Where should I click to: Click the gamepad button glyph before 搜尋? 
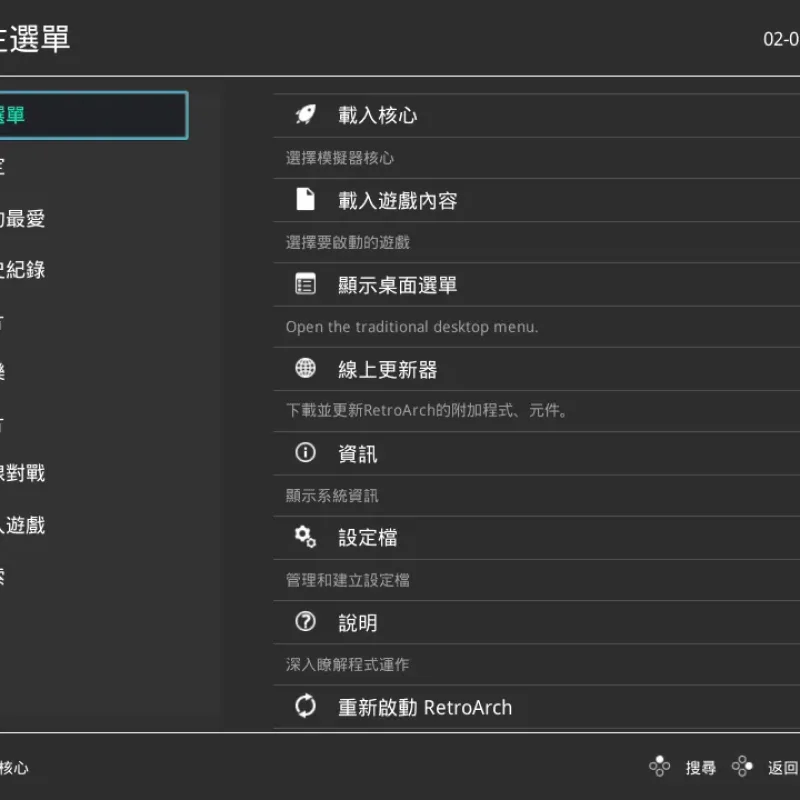659,766
